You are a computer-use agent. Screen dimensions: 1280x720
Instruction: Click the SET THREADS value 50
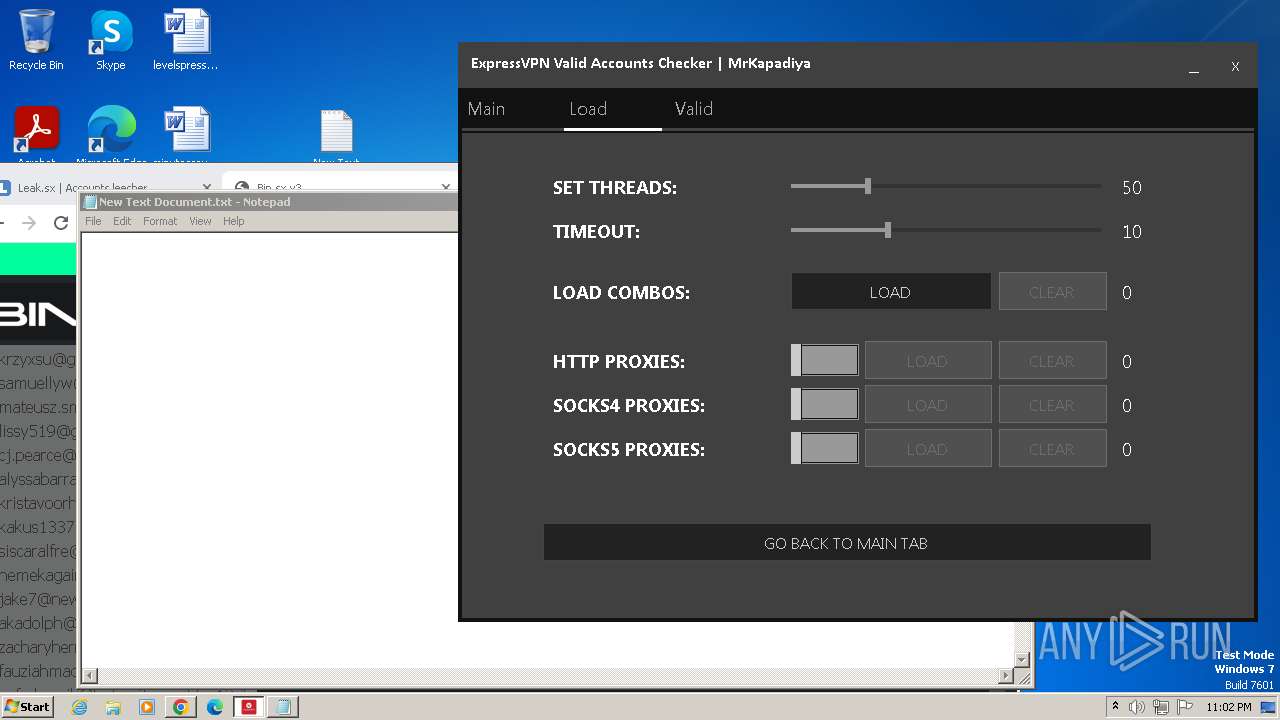[x=1132, y=188]
